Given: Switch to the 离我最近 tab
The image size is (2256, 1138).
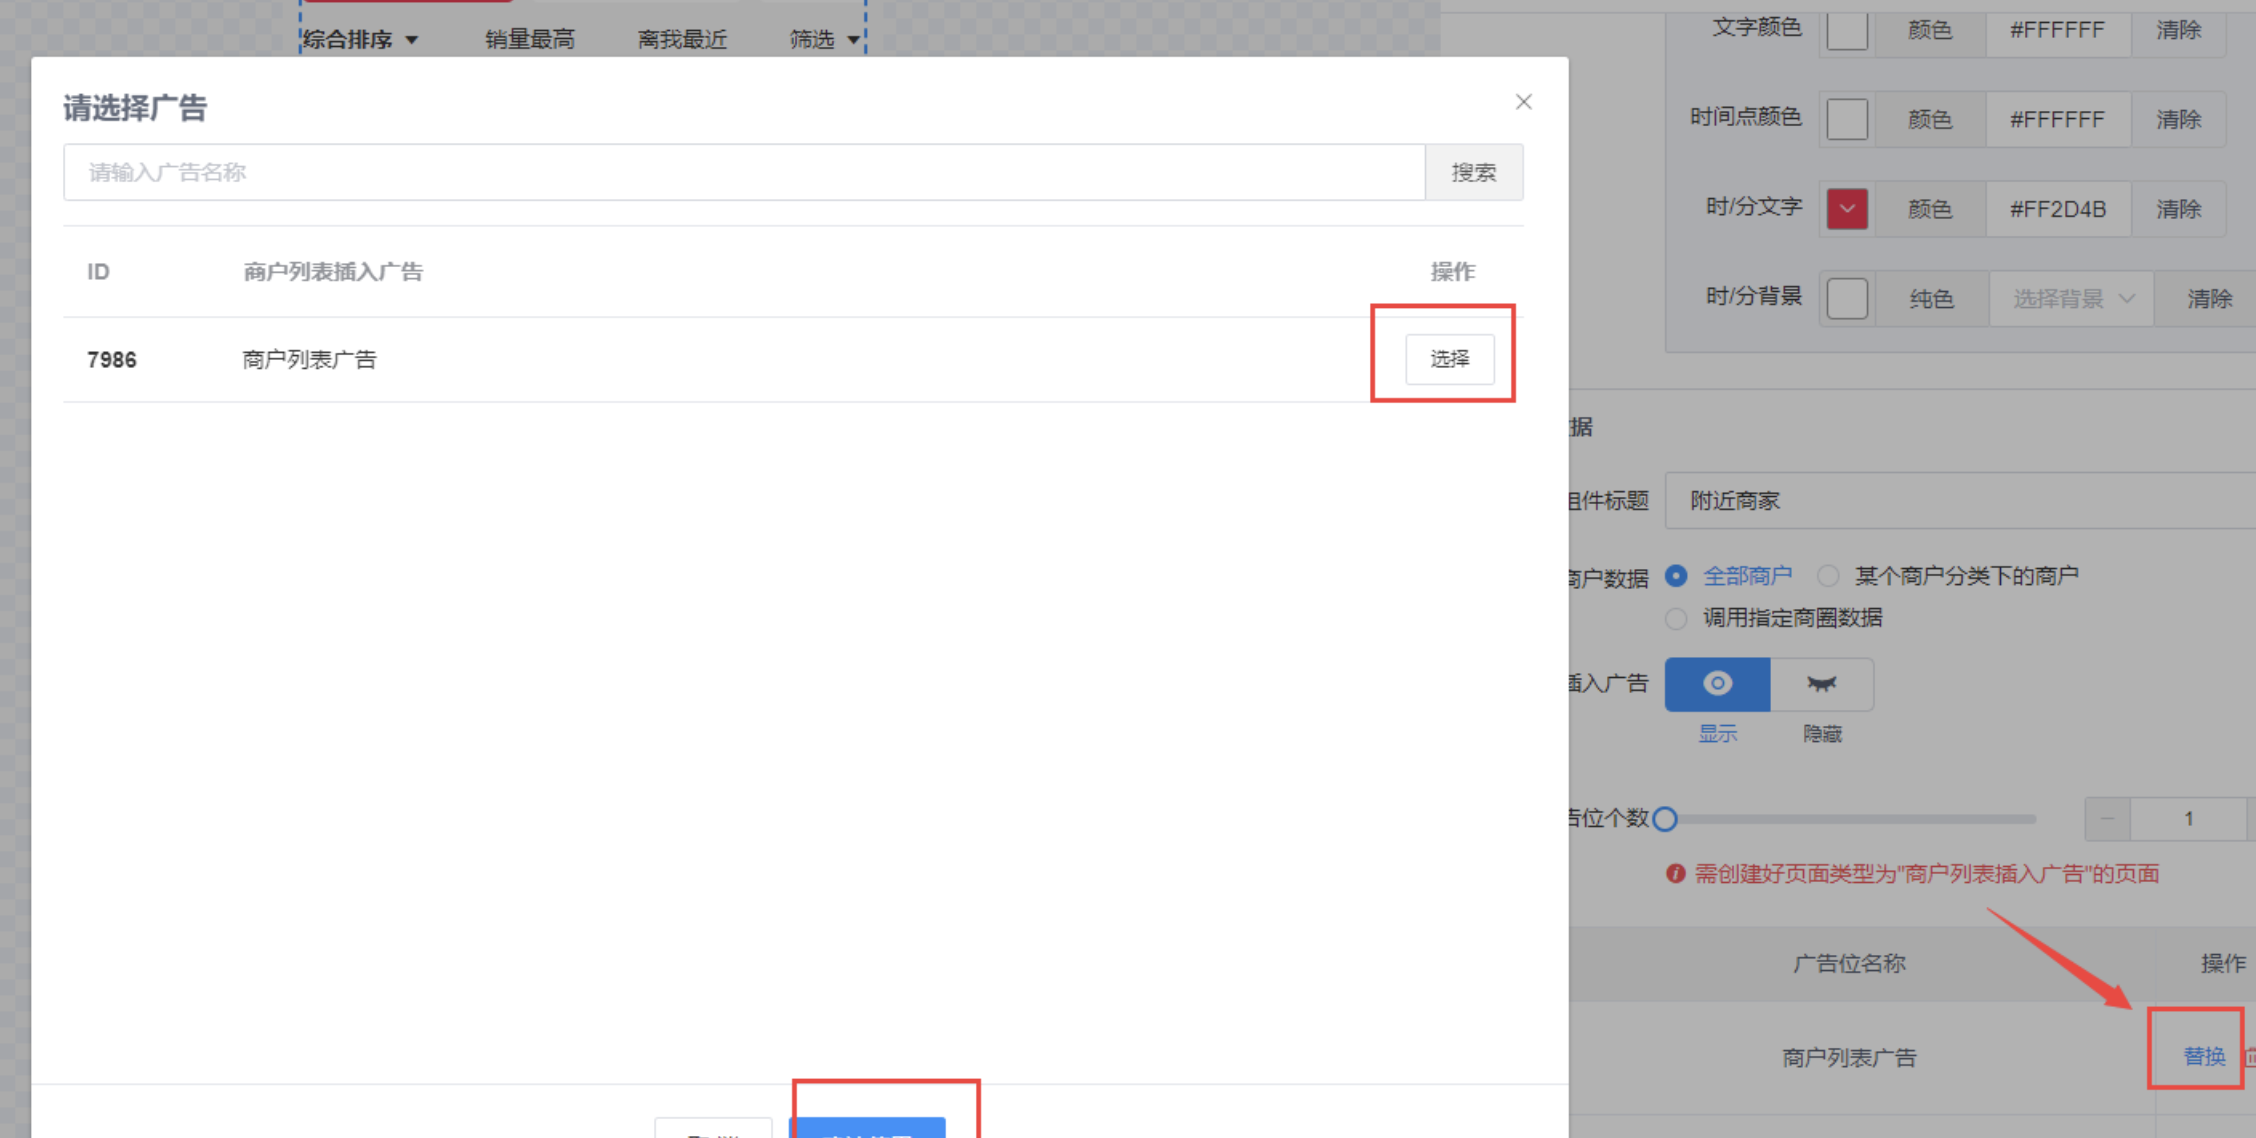Looking at the screenshot, I should click(682, 39).
